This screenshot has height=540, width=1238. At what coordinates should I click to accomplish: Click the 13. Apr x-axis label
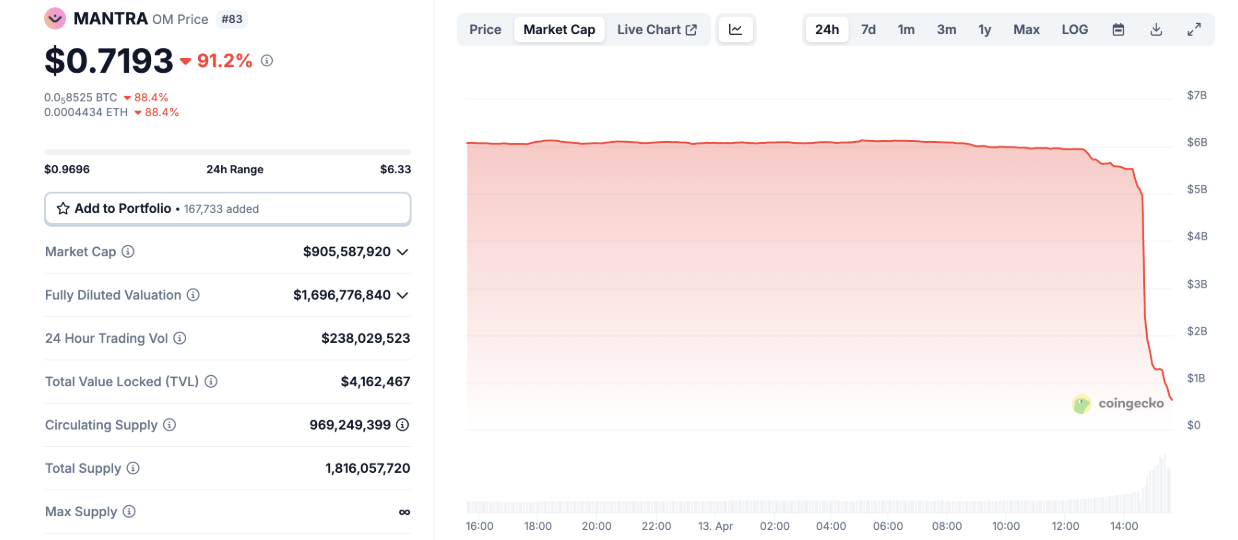click(x=713, y=526)
